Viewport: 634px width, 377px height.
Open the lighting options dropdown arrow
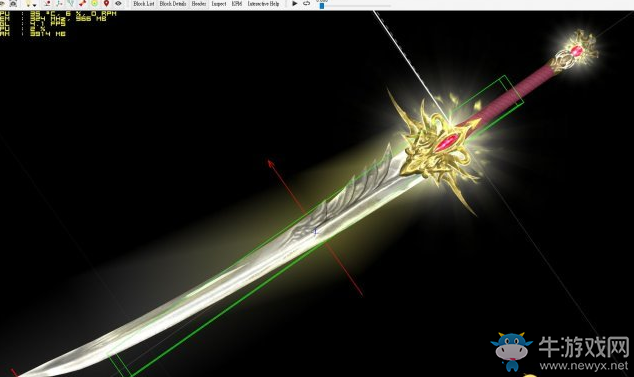[35, 5]
